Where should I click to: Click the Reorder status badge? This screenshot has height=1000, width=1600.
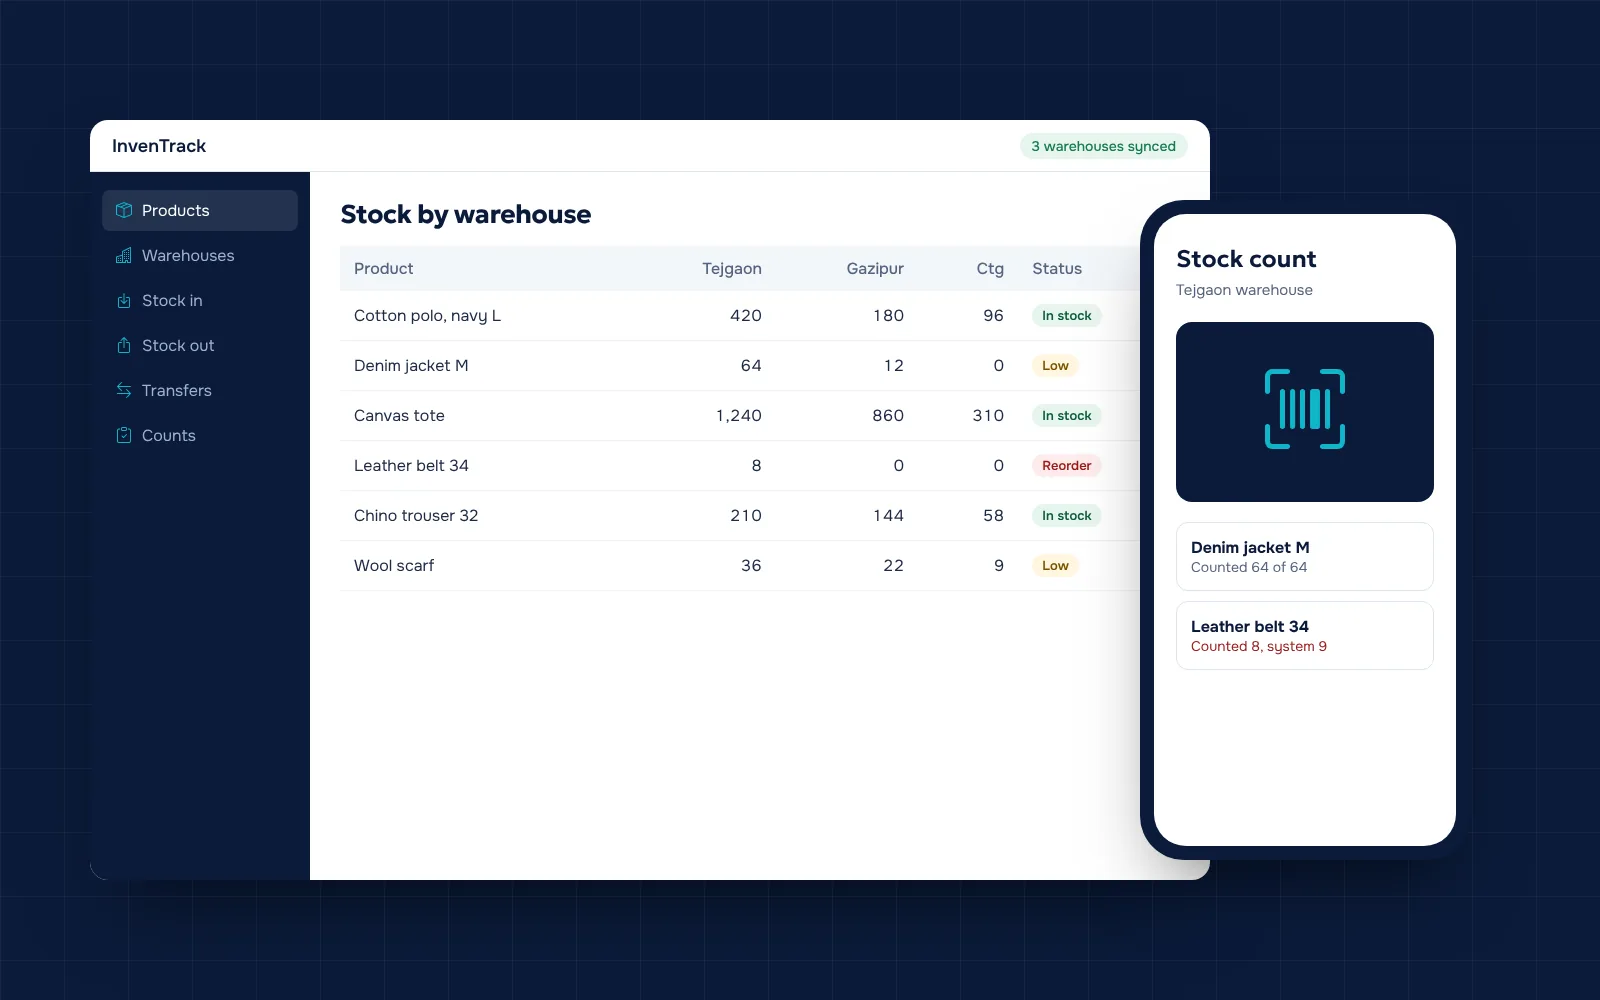(x=1067, y=465)
